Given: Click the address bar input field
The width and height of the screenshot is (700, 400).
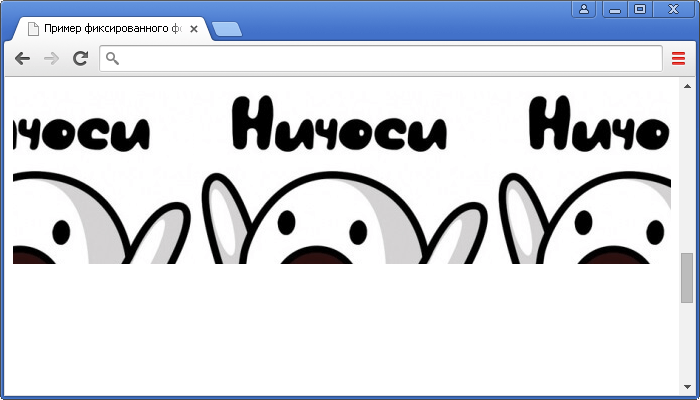Looking at the screenshot, I should (381, 58).
